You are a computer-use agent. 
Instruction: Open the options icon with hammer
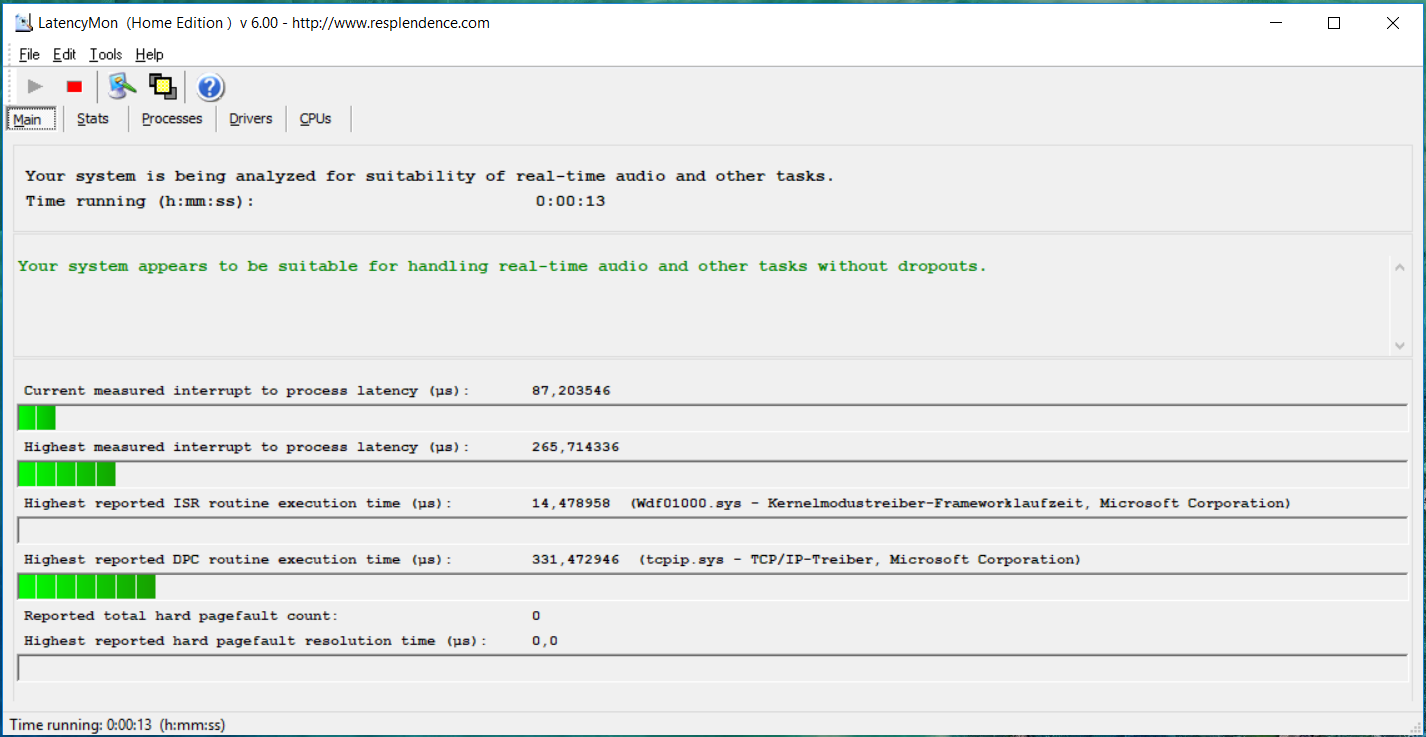coord(122,87)
